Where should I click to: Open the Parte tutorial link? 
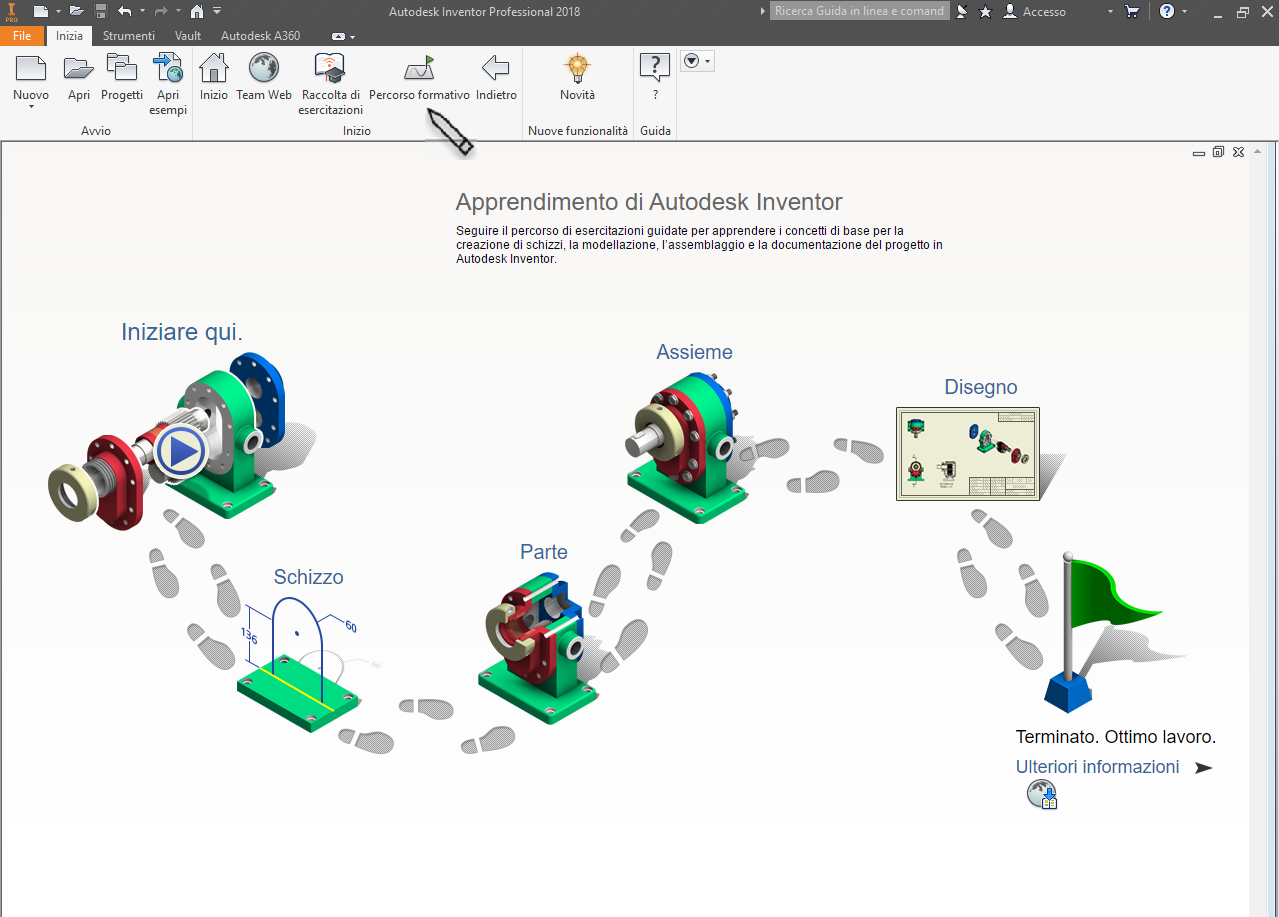pyautogui.click(x=543, y=552)
